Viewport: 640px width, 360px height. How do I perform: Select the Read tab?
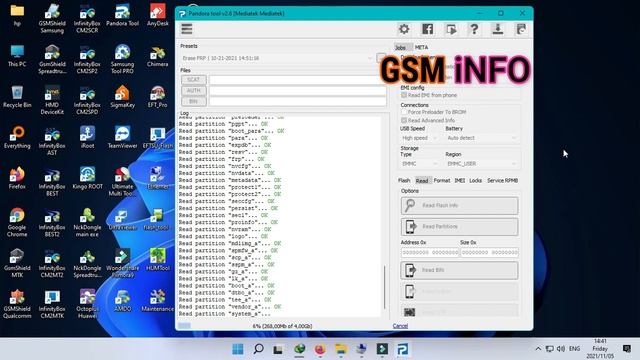422,180
